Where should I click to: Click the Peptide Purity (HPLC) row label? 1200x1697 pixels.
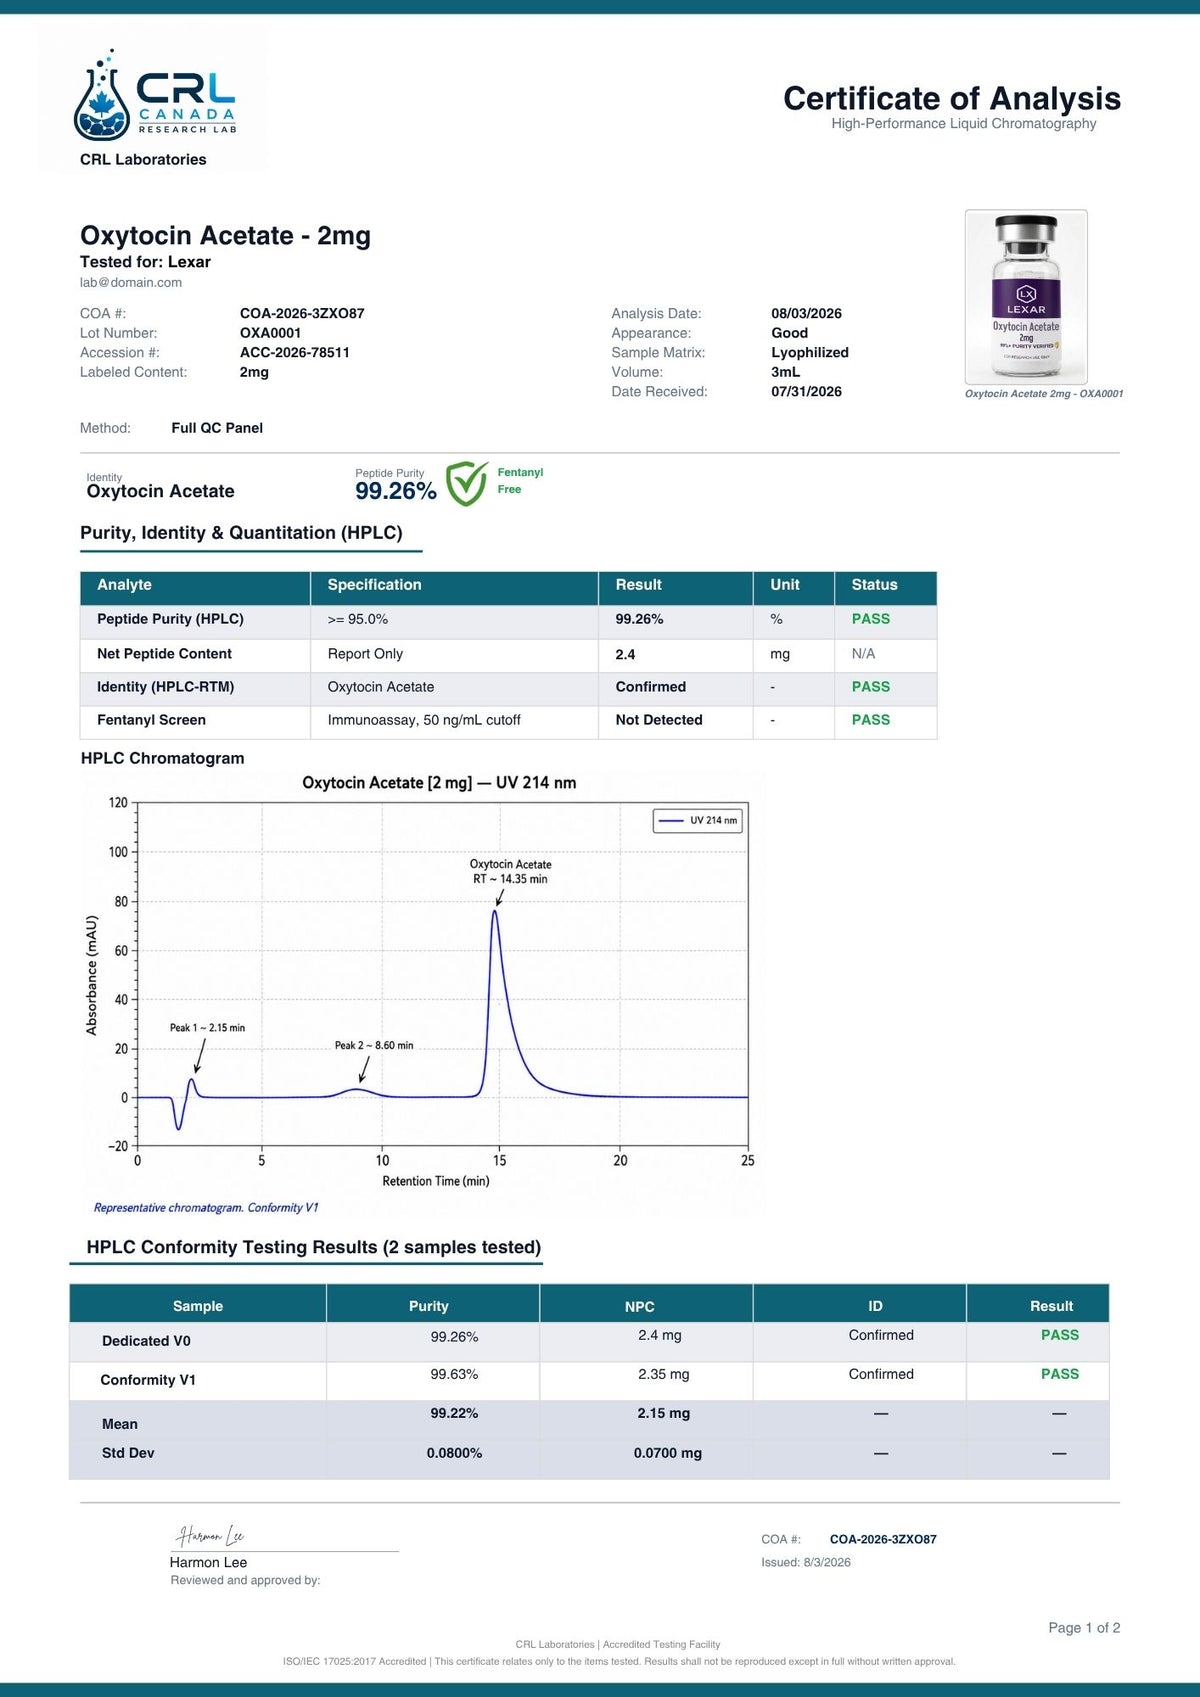[x=170, y=619]
